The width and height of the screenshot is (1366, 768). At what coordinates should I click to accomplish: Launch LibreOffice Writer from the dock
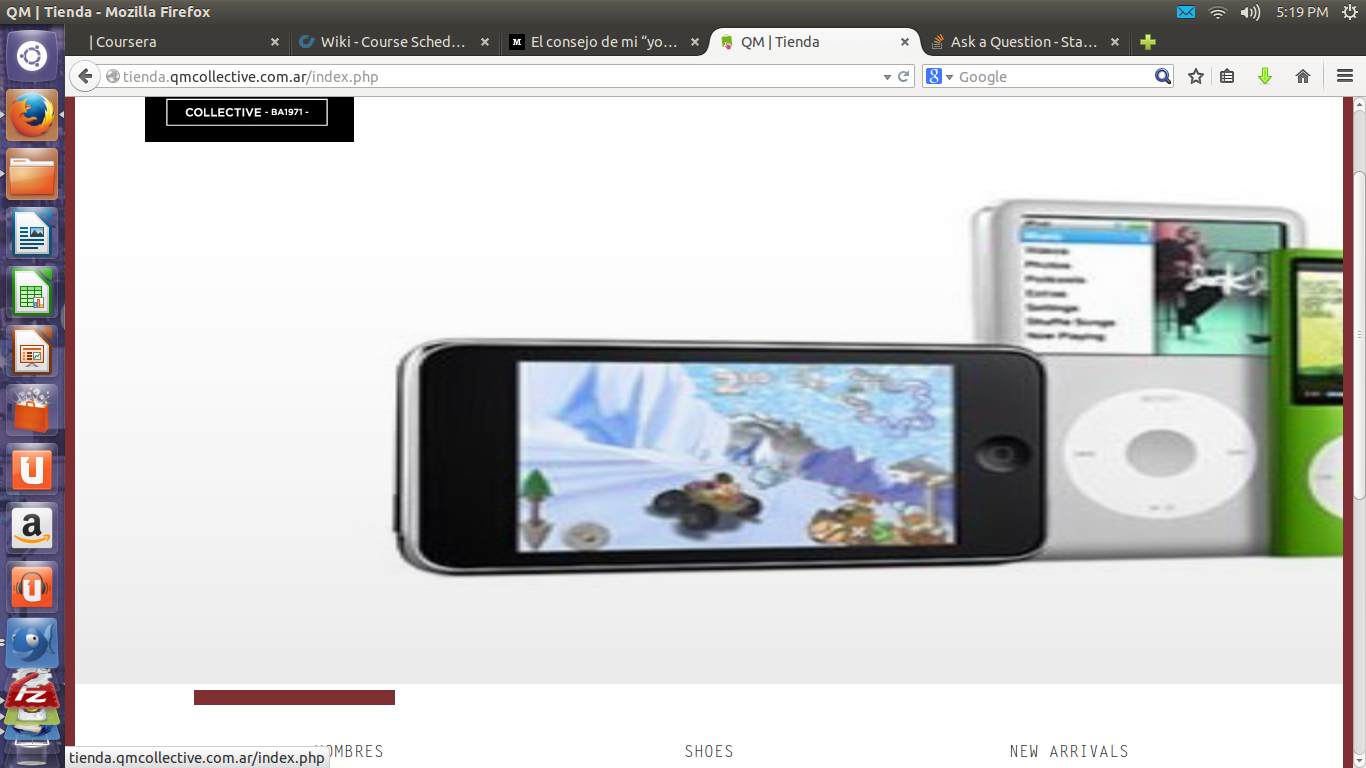pyautogui.click(x=32, y=235)
